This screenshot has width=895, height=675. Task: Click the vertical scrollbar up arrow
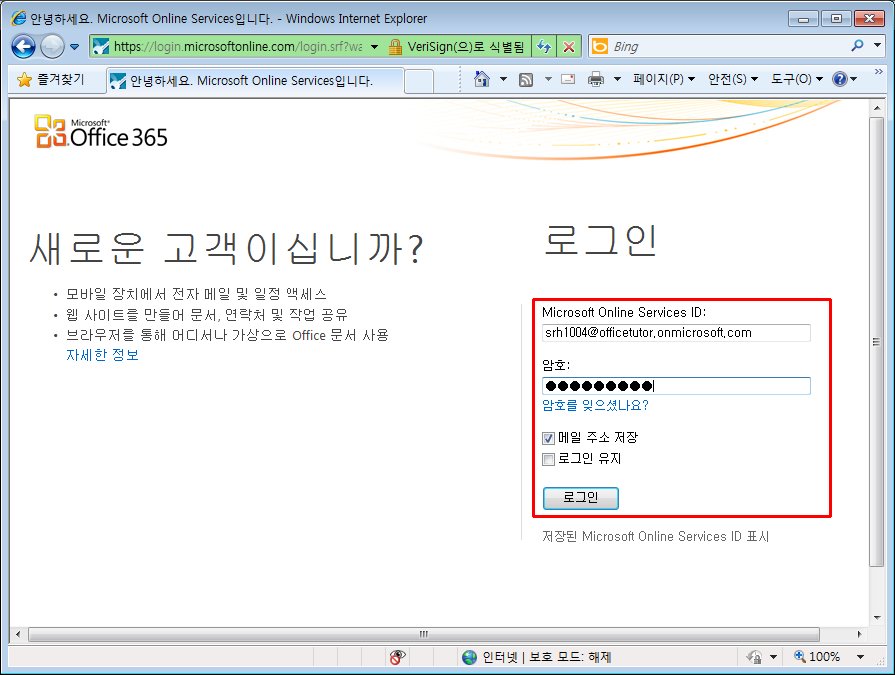(877, 108)
